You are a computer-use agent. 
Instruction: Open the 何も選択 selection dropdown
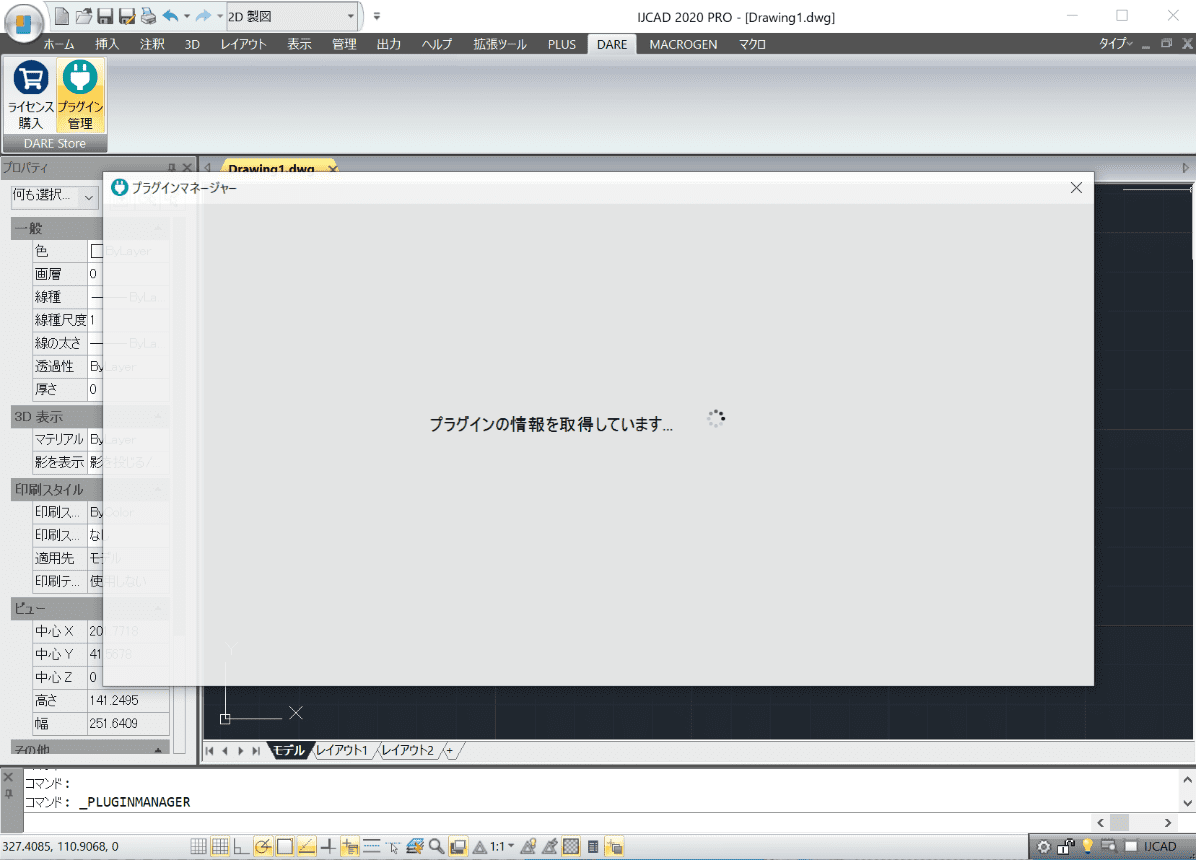coord(54,197)
